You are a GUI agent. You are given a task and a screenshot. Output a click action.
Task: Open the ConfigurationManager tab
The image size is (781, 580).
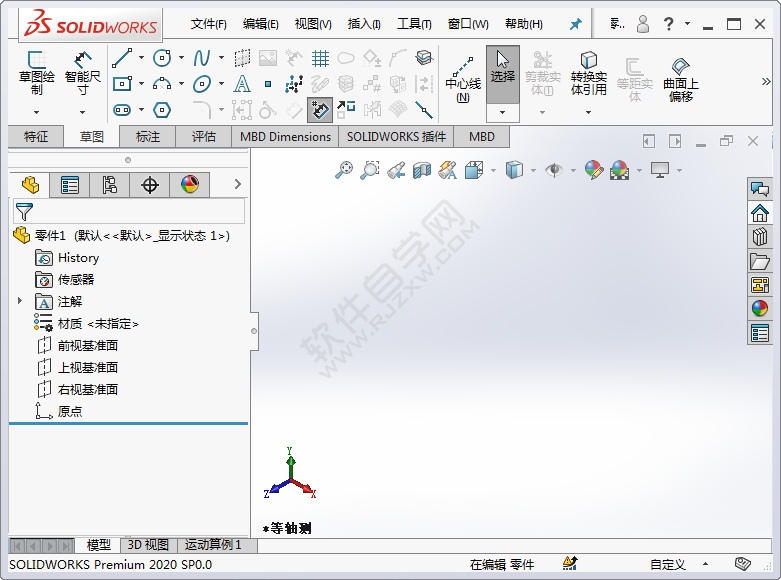click(110, 185)
